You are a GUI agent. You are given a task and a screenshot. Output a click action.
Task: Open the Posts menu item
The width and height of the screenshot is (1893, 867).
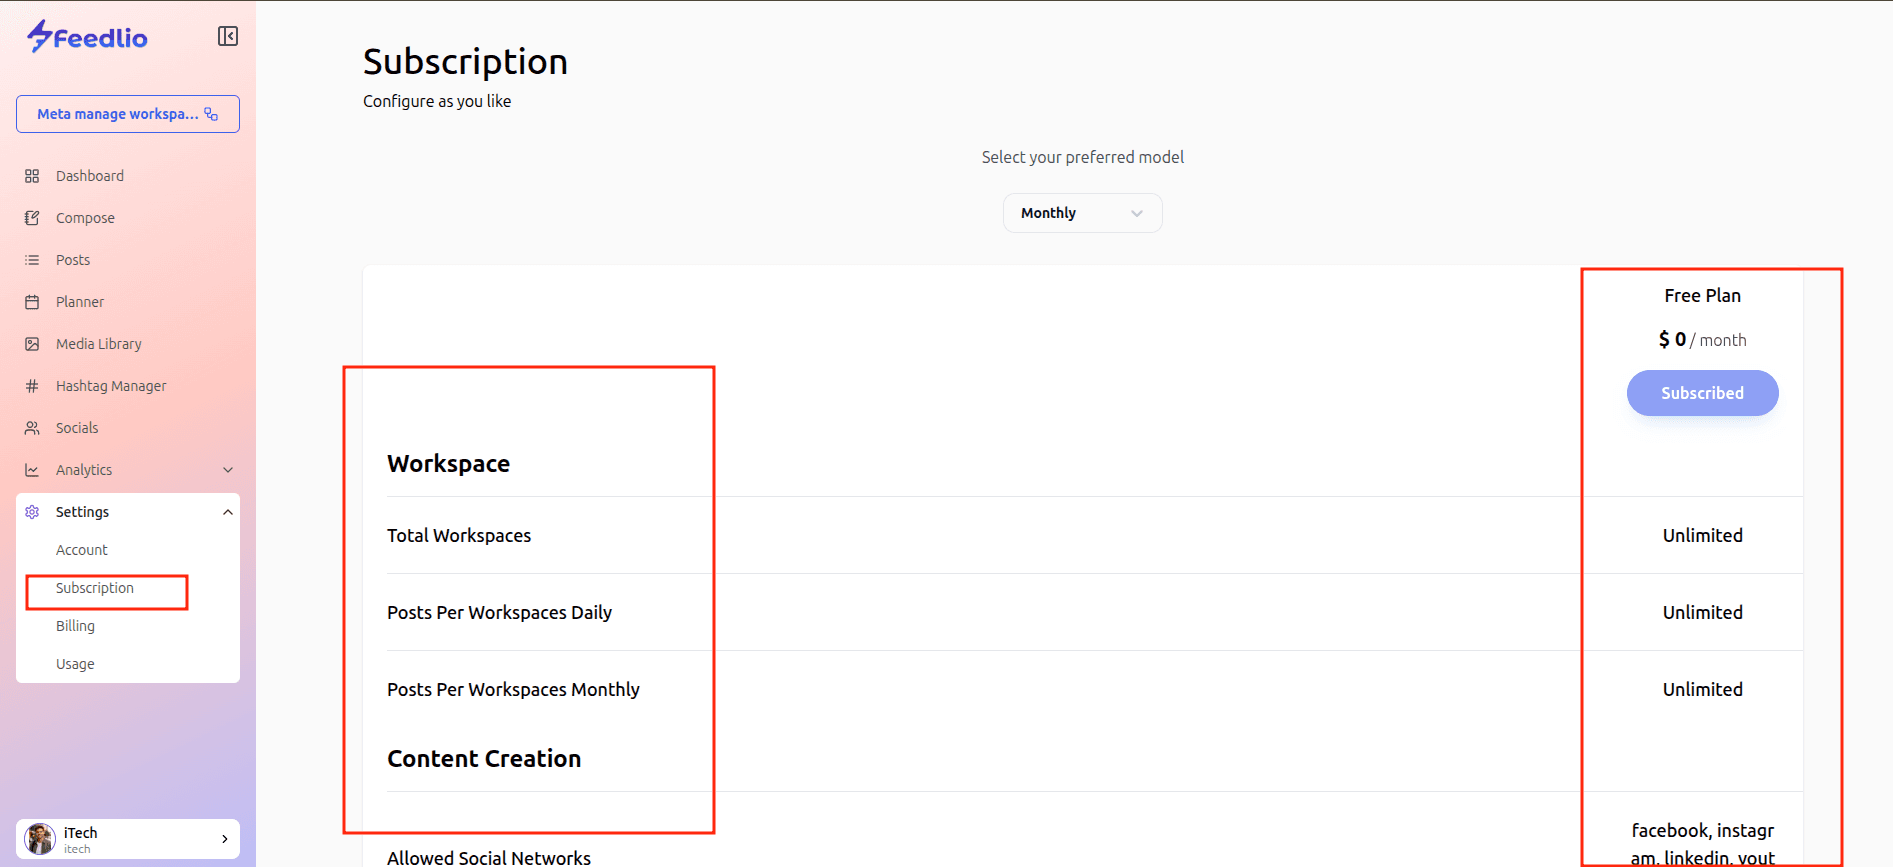[x=73, y=260]
